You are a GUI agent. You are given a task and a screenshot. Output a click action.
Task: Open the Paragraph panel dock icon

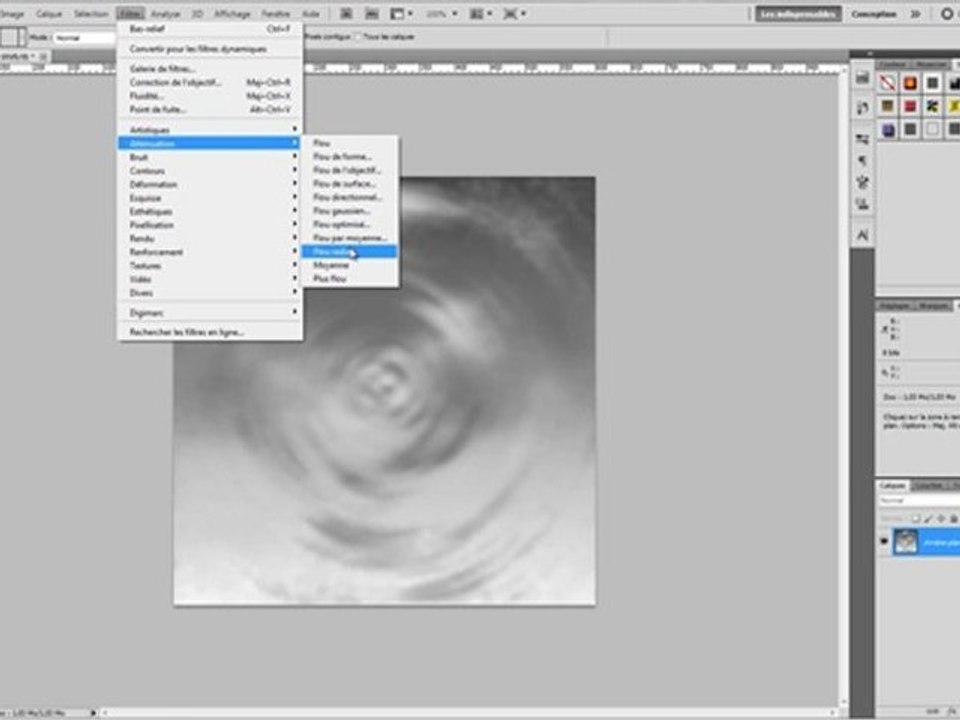click(x=862, y=160)
